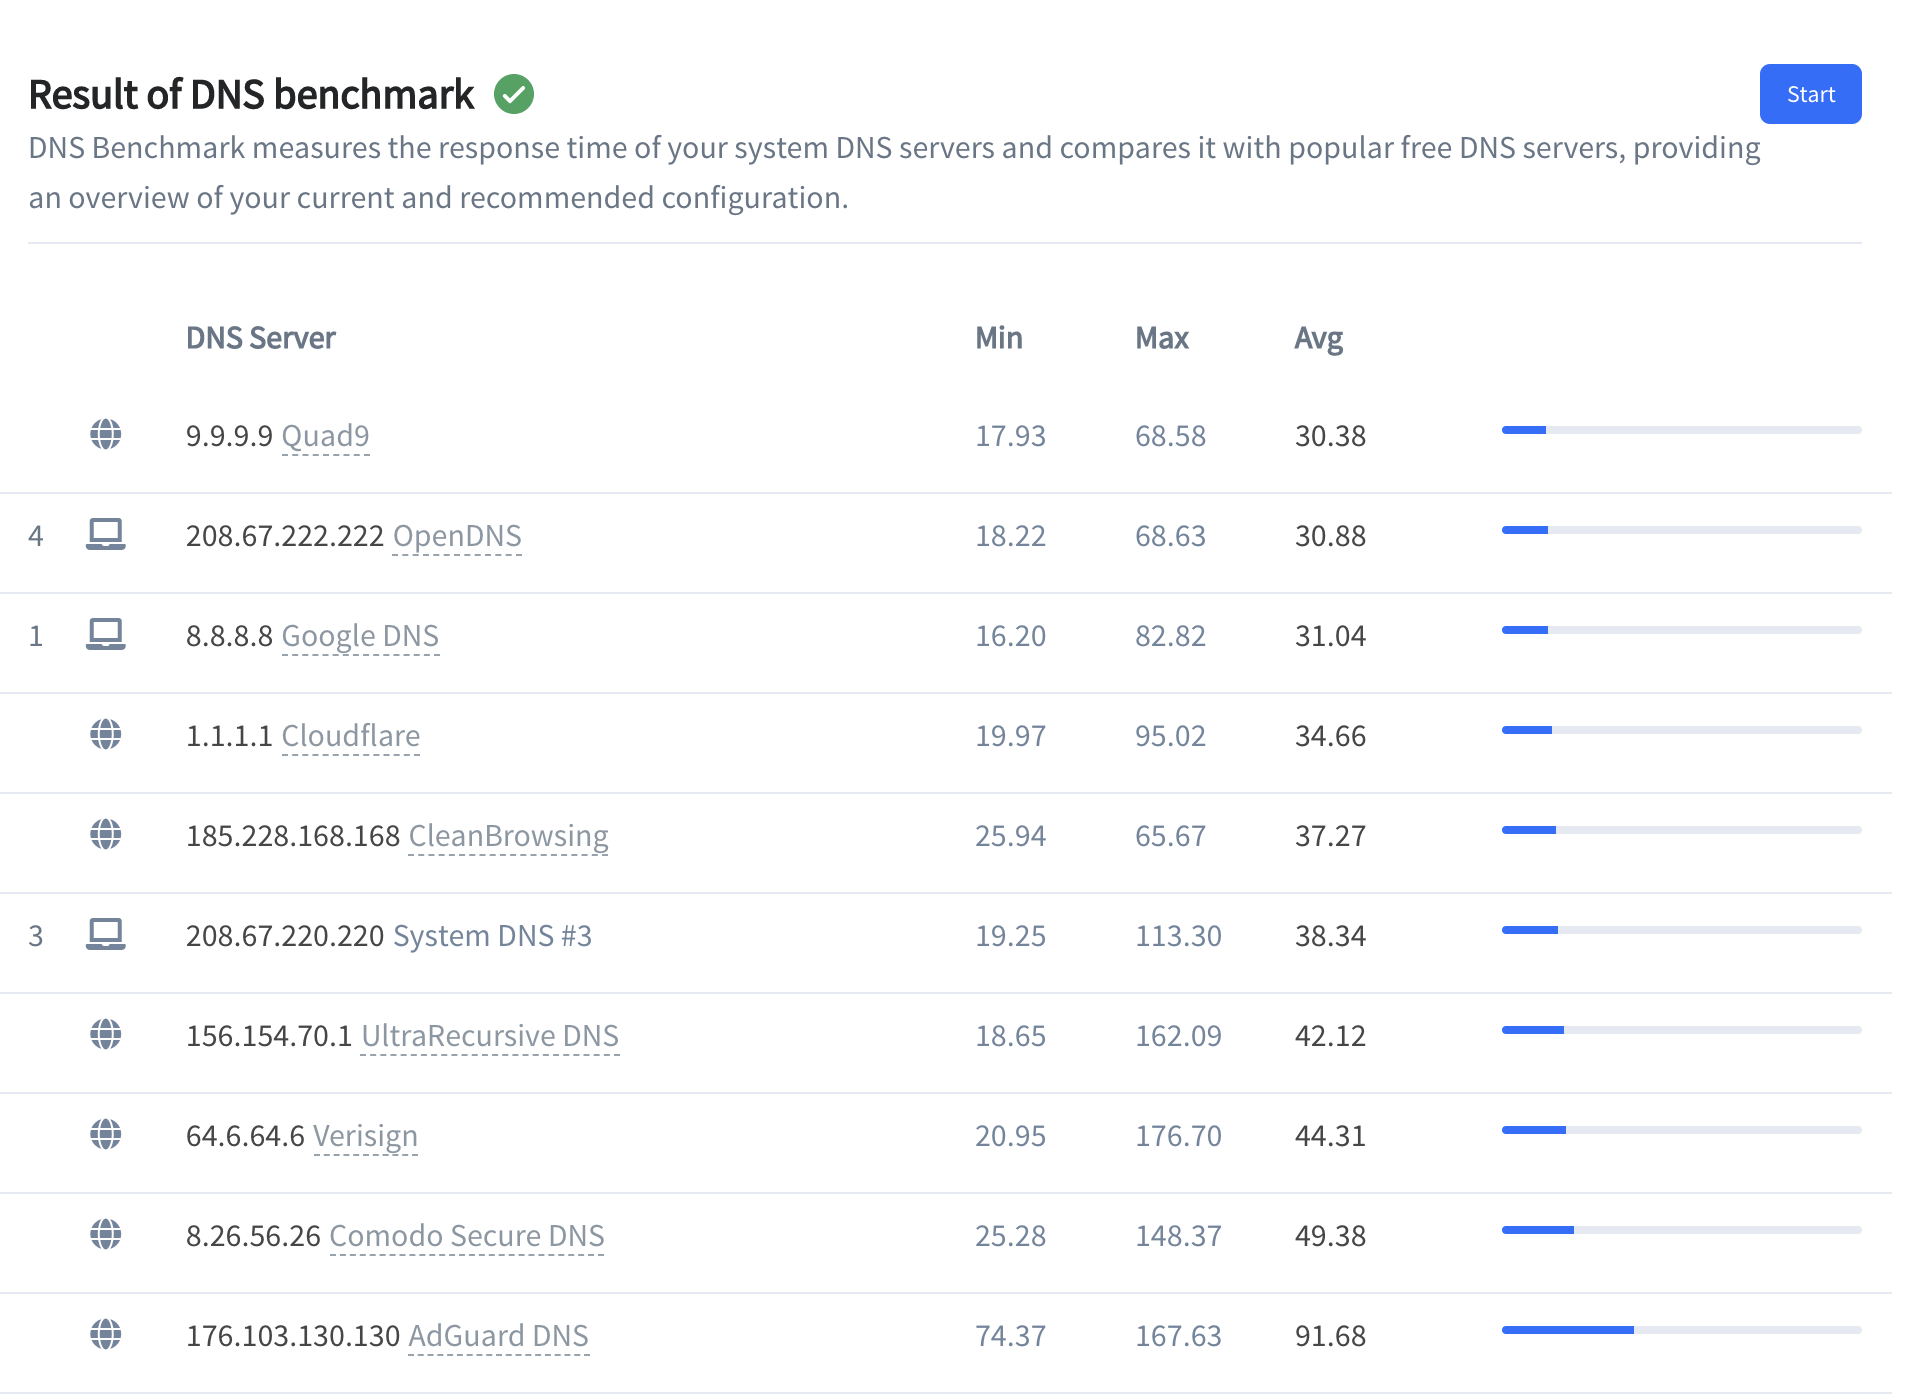Click the globe icon beside Cloudflare

(105, 734)
